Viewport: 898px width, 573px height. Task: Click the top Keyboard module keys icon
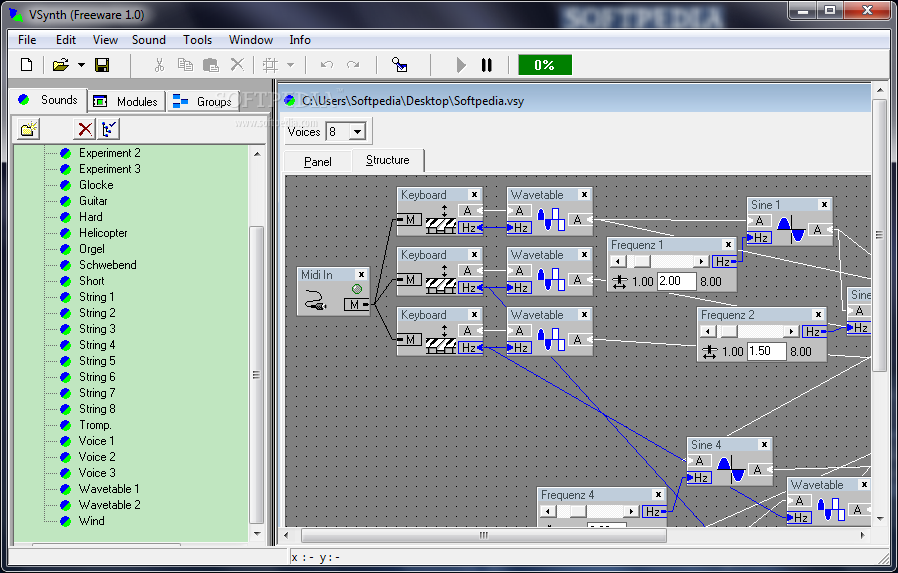click(x=441, y=226)
